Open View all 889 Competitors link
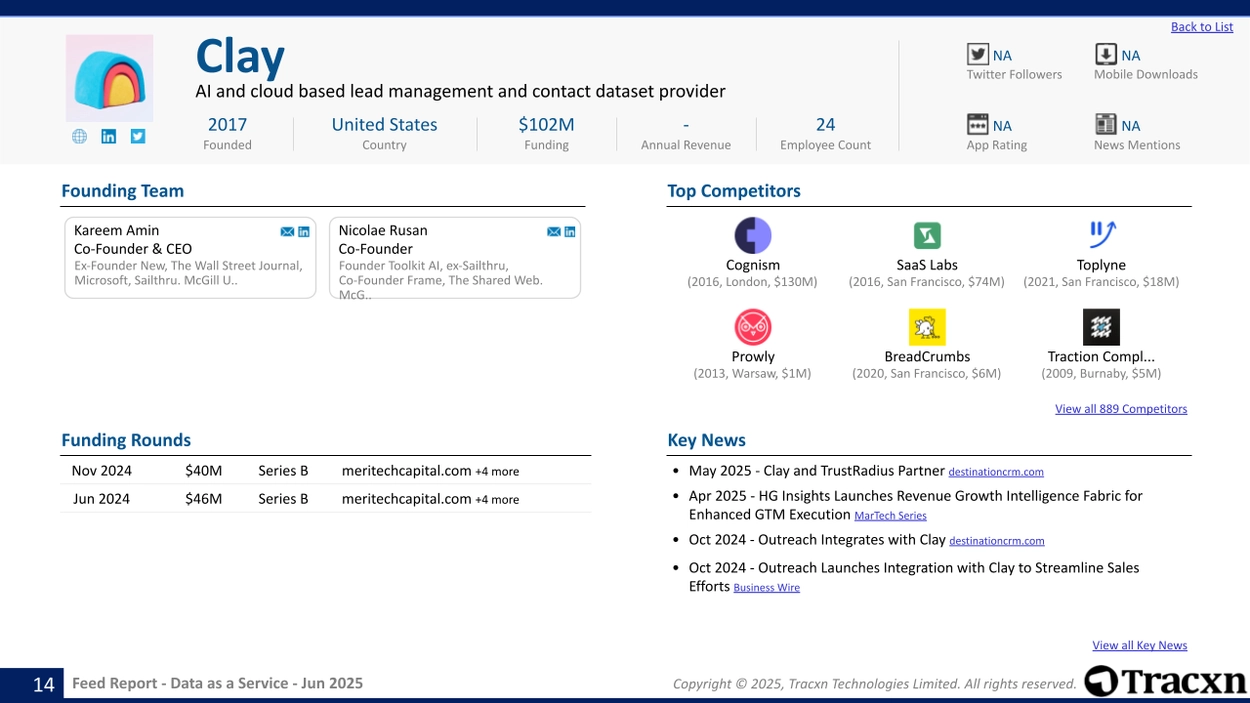This screenshot has height=703, width=1250. [x=1121, y=409]
